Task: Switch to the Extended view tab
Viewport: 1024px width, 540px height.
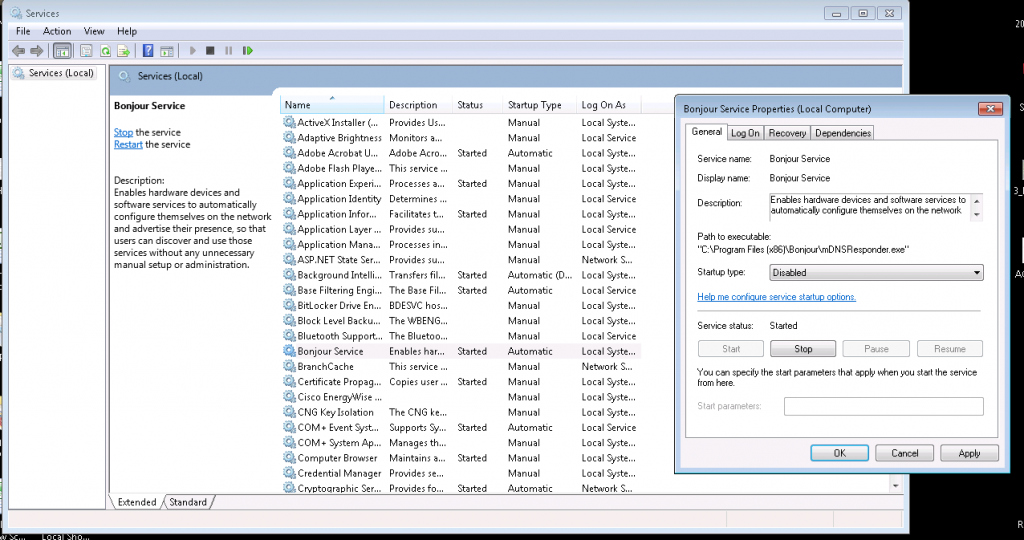Action: [136, 502]
